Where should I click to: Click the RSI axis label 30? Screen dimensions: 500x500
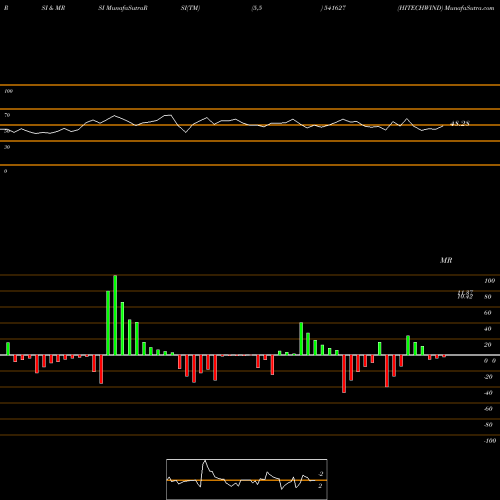tap(7, 147)
